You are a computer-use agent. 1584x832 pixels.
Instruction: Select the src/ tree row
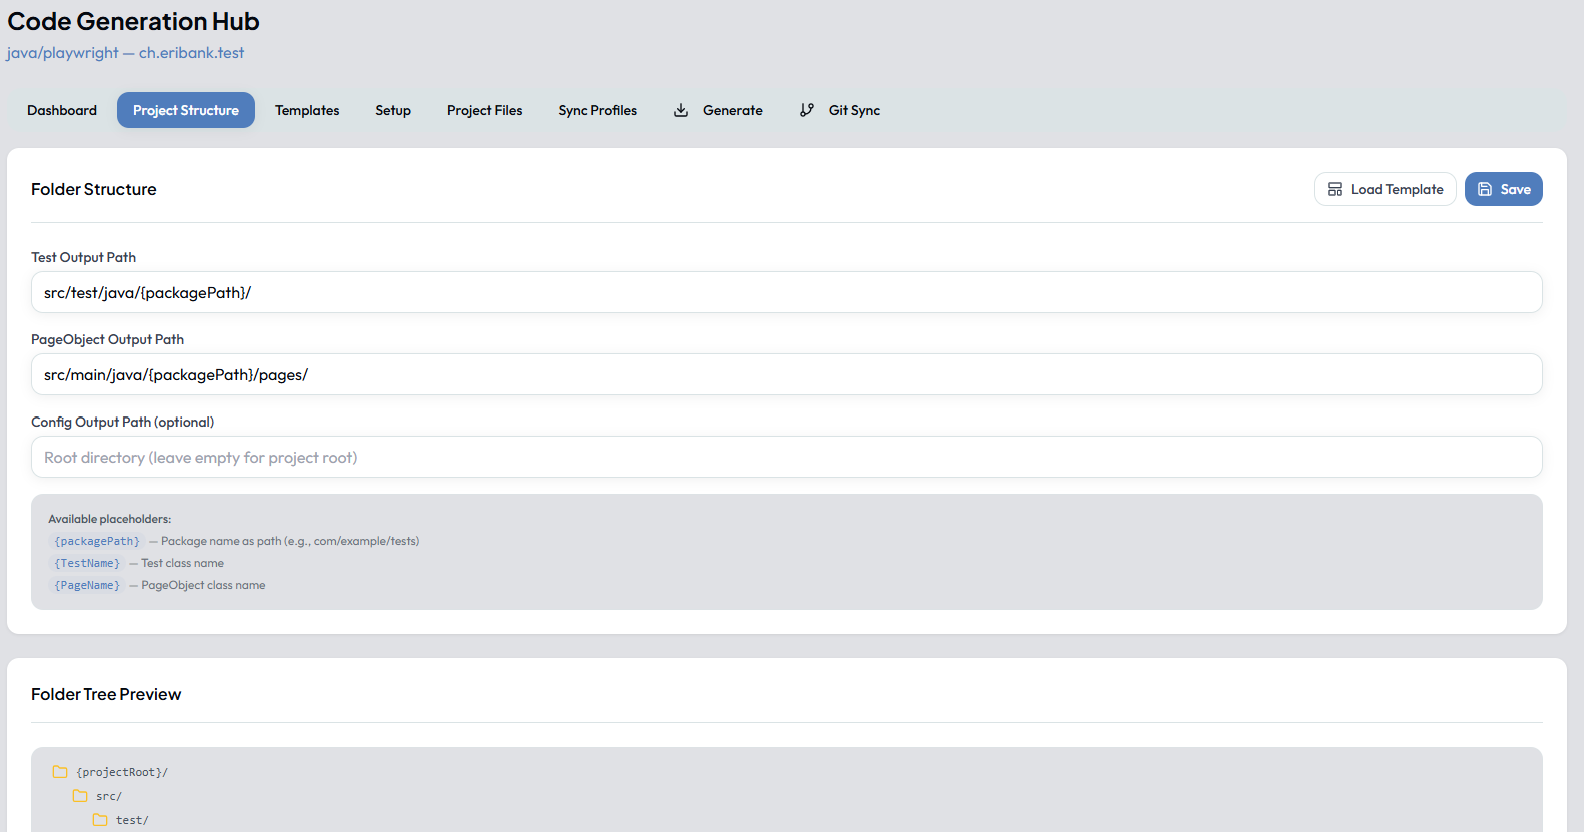point(97,796)
